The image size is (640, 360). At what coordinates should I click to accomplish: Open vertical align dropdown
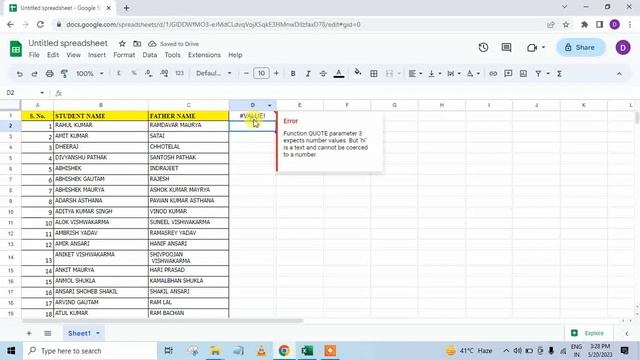click(434, 73)
